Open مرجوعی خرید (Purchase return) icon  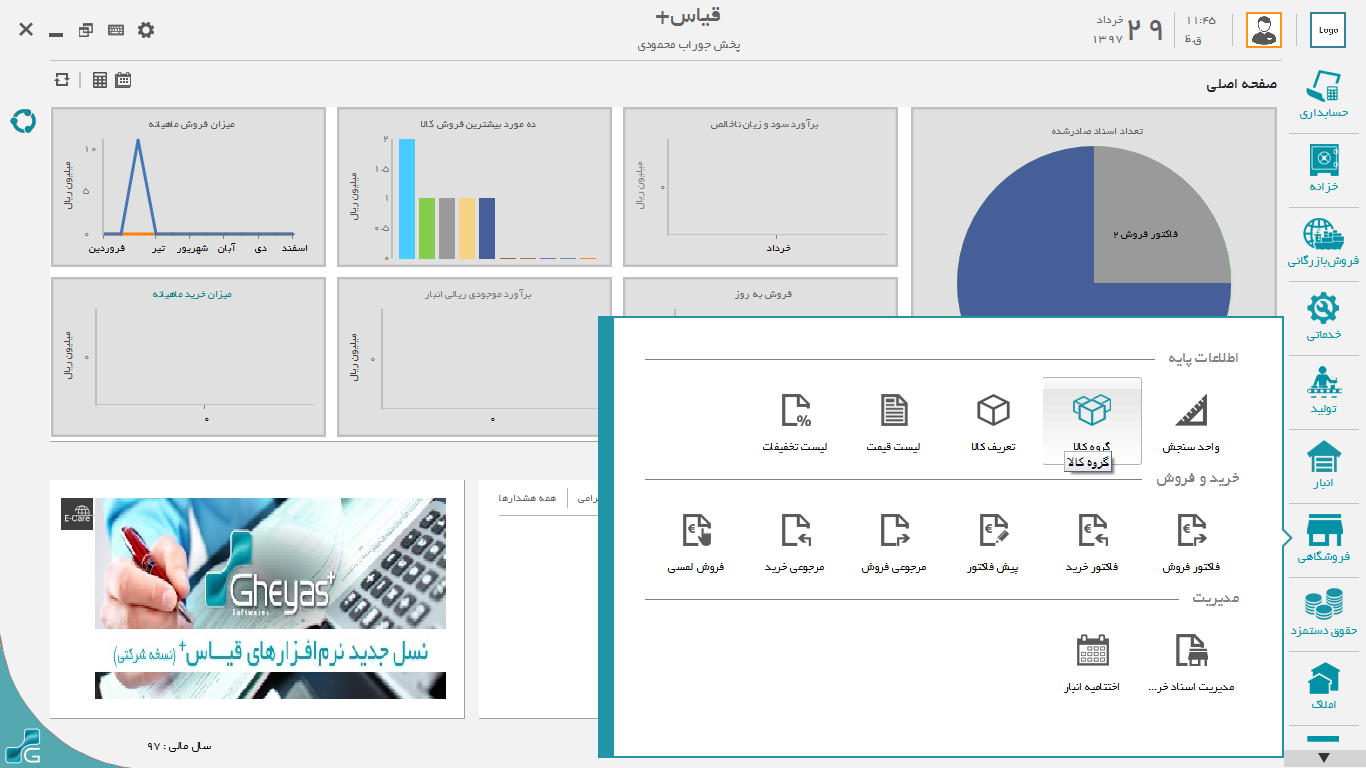click(795, 542)
